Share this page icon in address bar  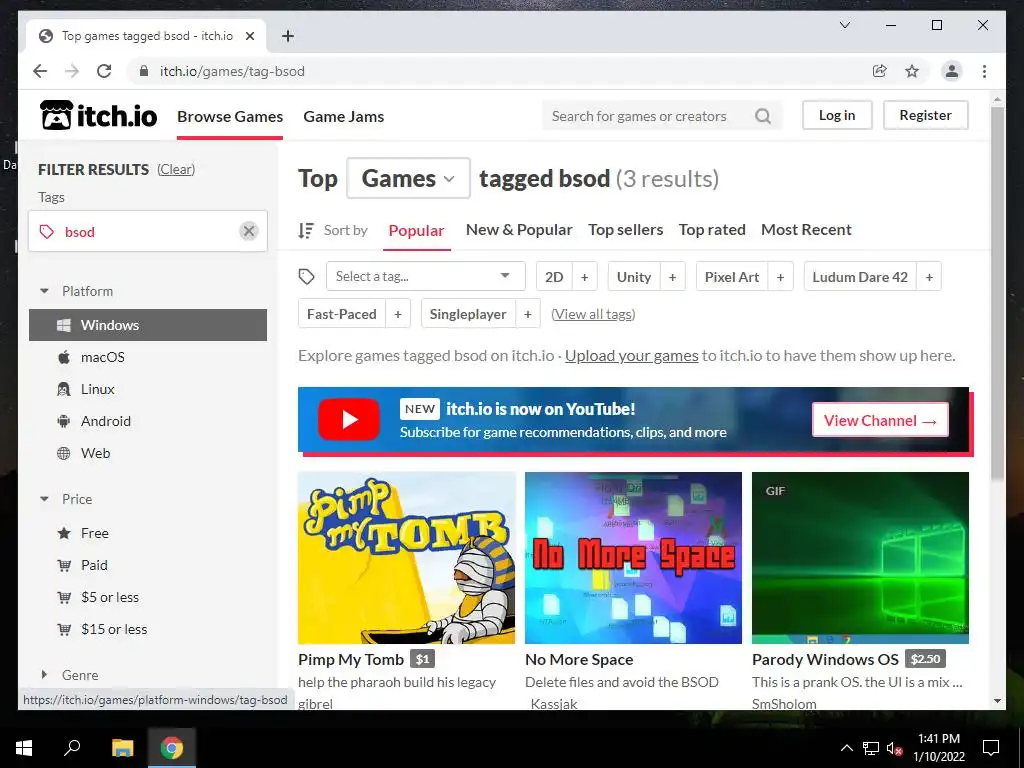880,71
